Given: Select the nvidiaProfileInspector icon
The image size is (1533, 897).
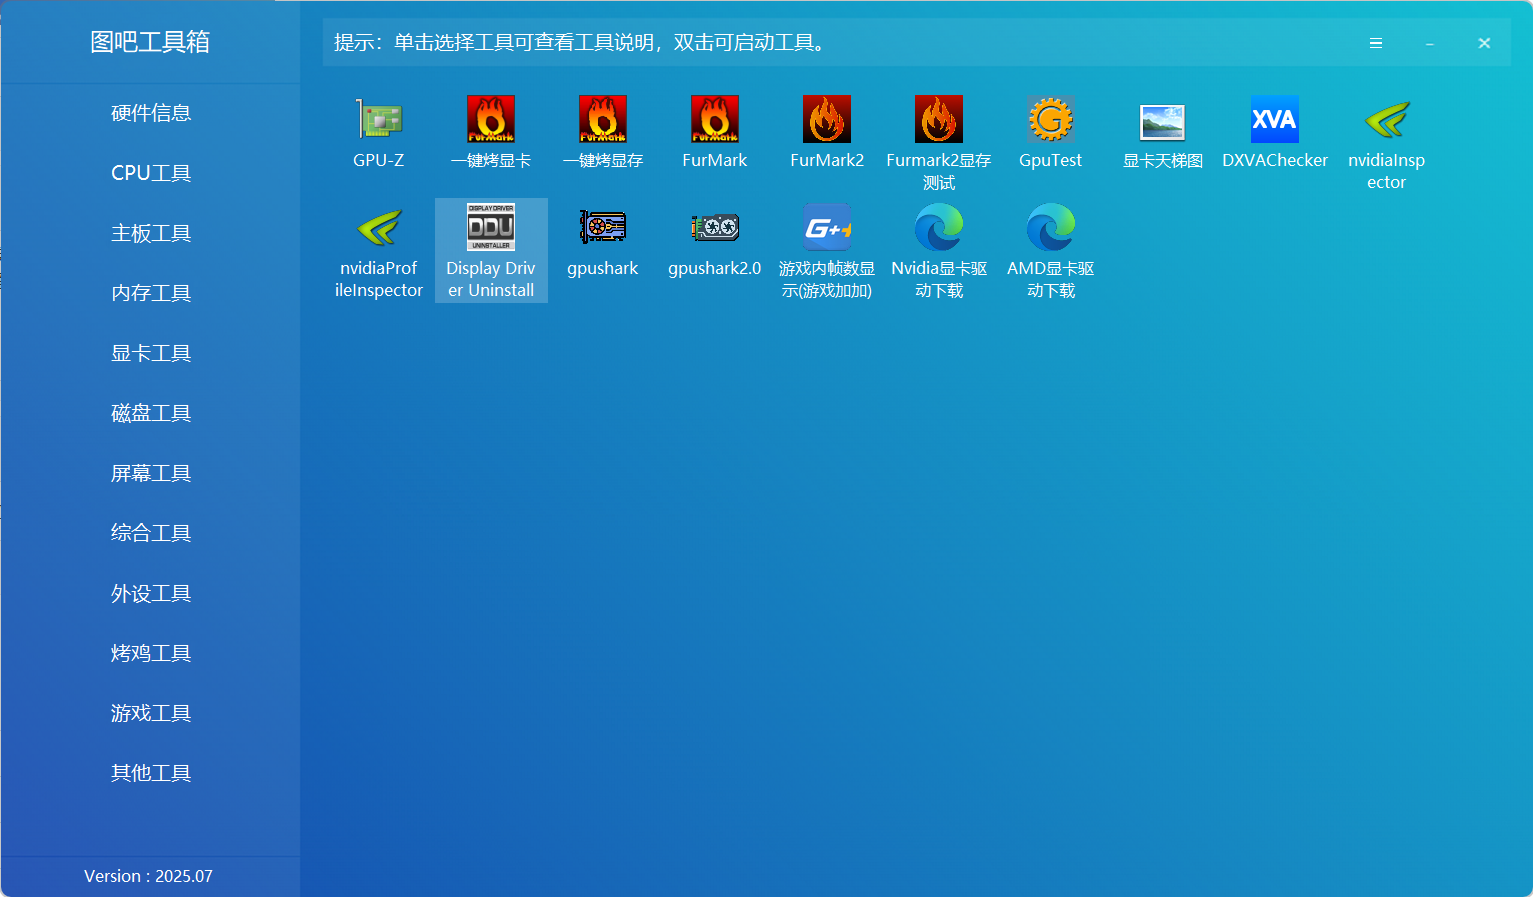Looking at the screenshot, I should pos(379,228).
